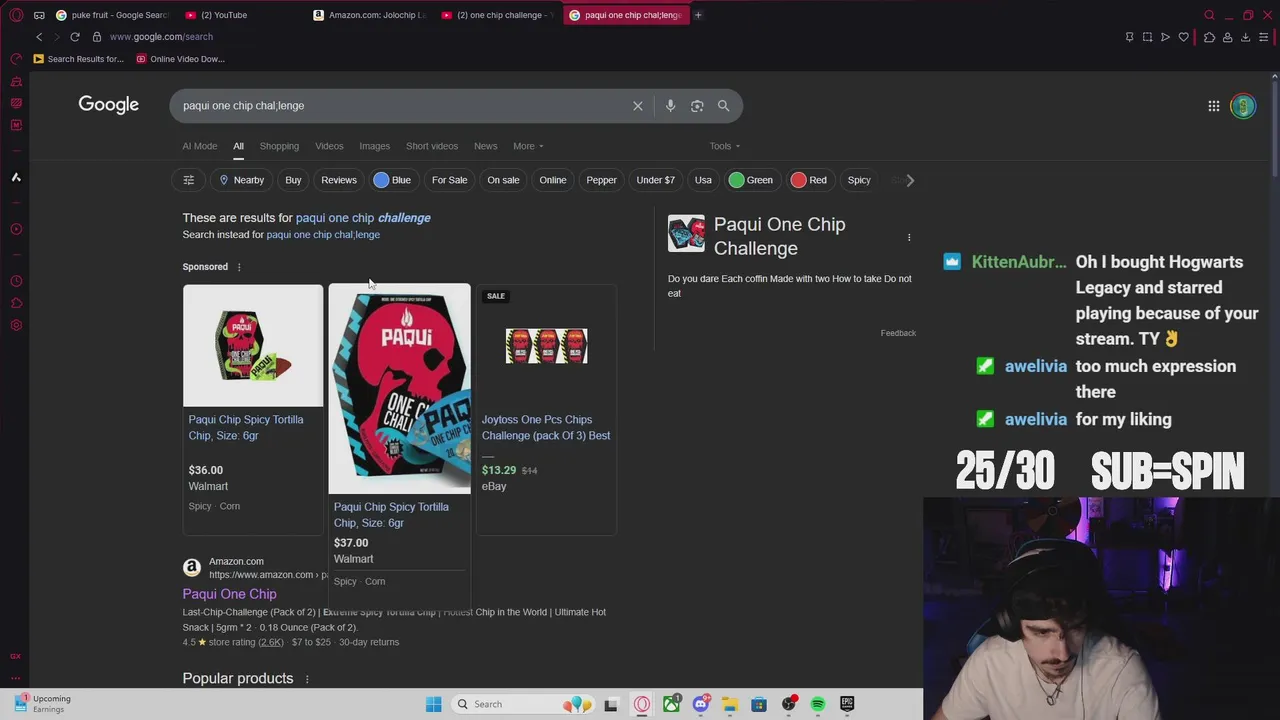The width and height of the screenshot is (1280, 720).
Task: Show more filter chips with right chevron
Action: tap(910, 180)
